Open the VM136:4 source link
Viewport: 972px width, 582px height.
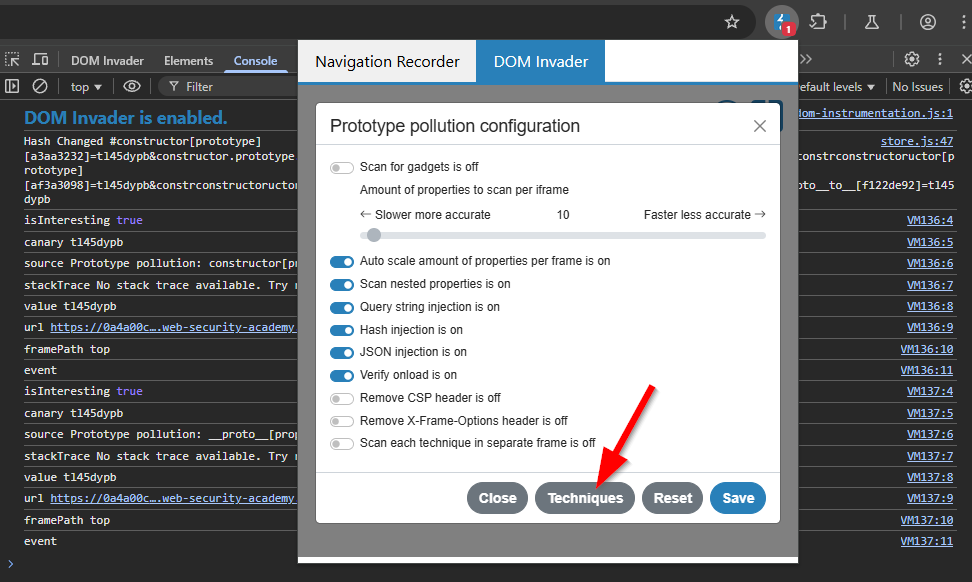(x=930, y=220)
